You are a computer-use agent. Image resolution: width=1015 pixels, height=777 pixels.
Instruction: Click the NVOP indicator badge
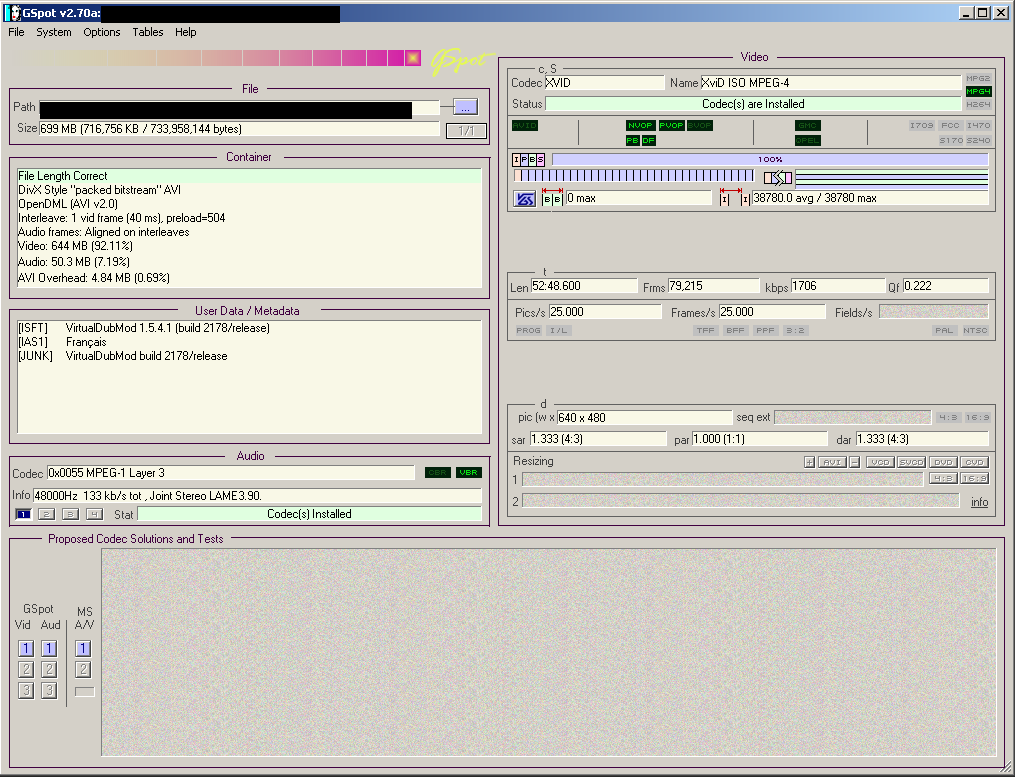(x=640, y=126)
